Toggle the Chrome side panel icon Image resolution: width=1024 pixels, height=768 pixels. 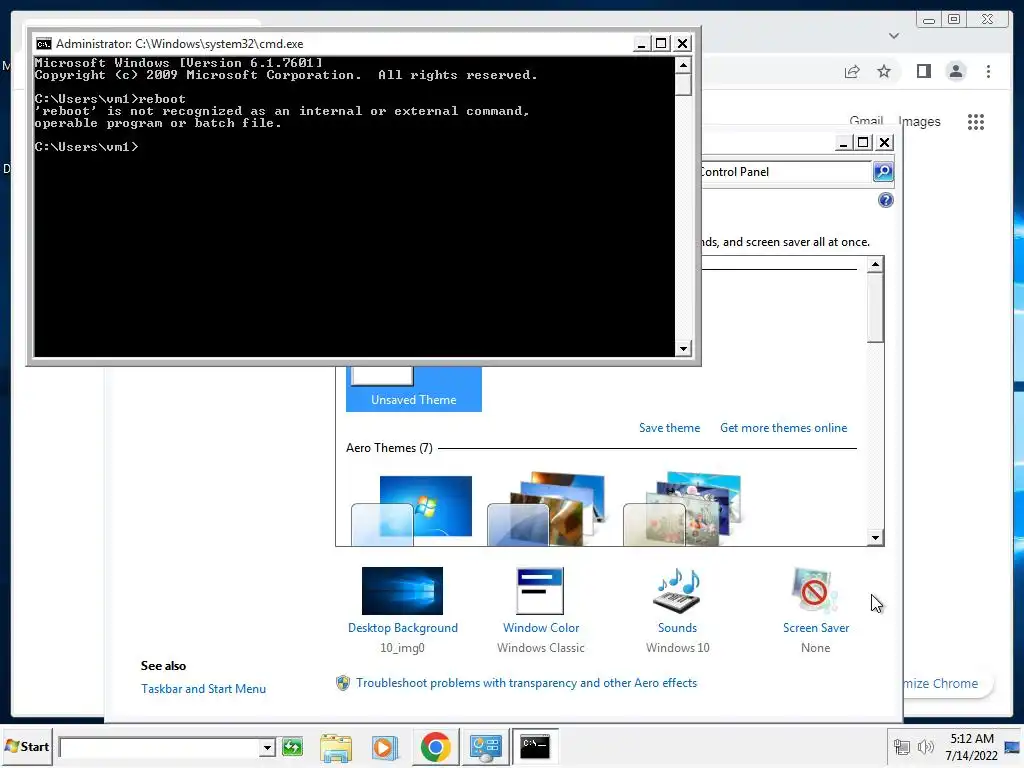pyautogui.click(x=923, y=71)
